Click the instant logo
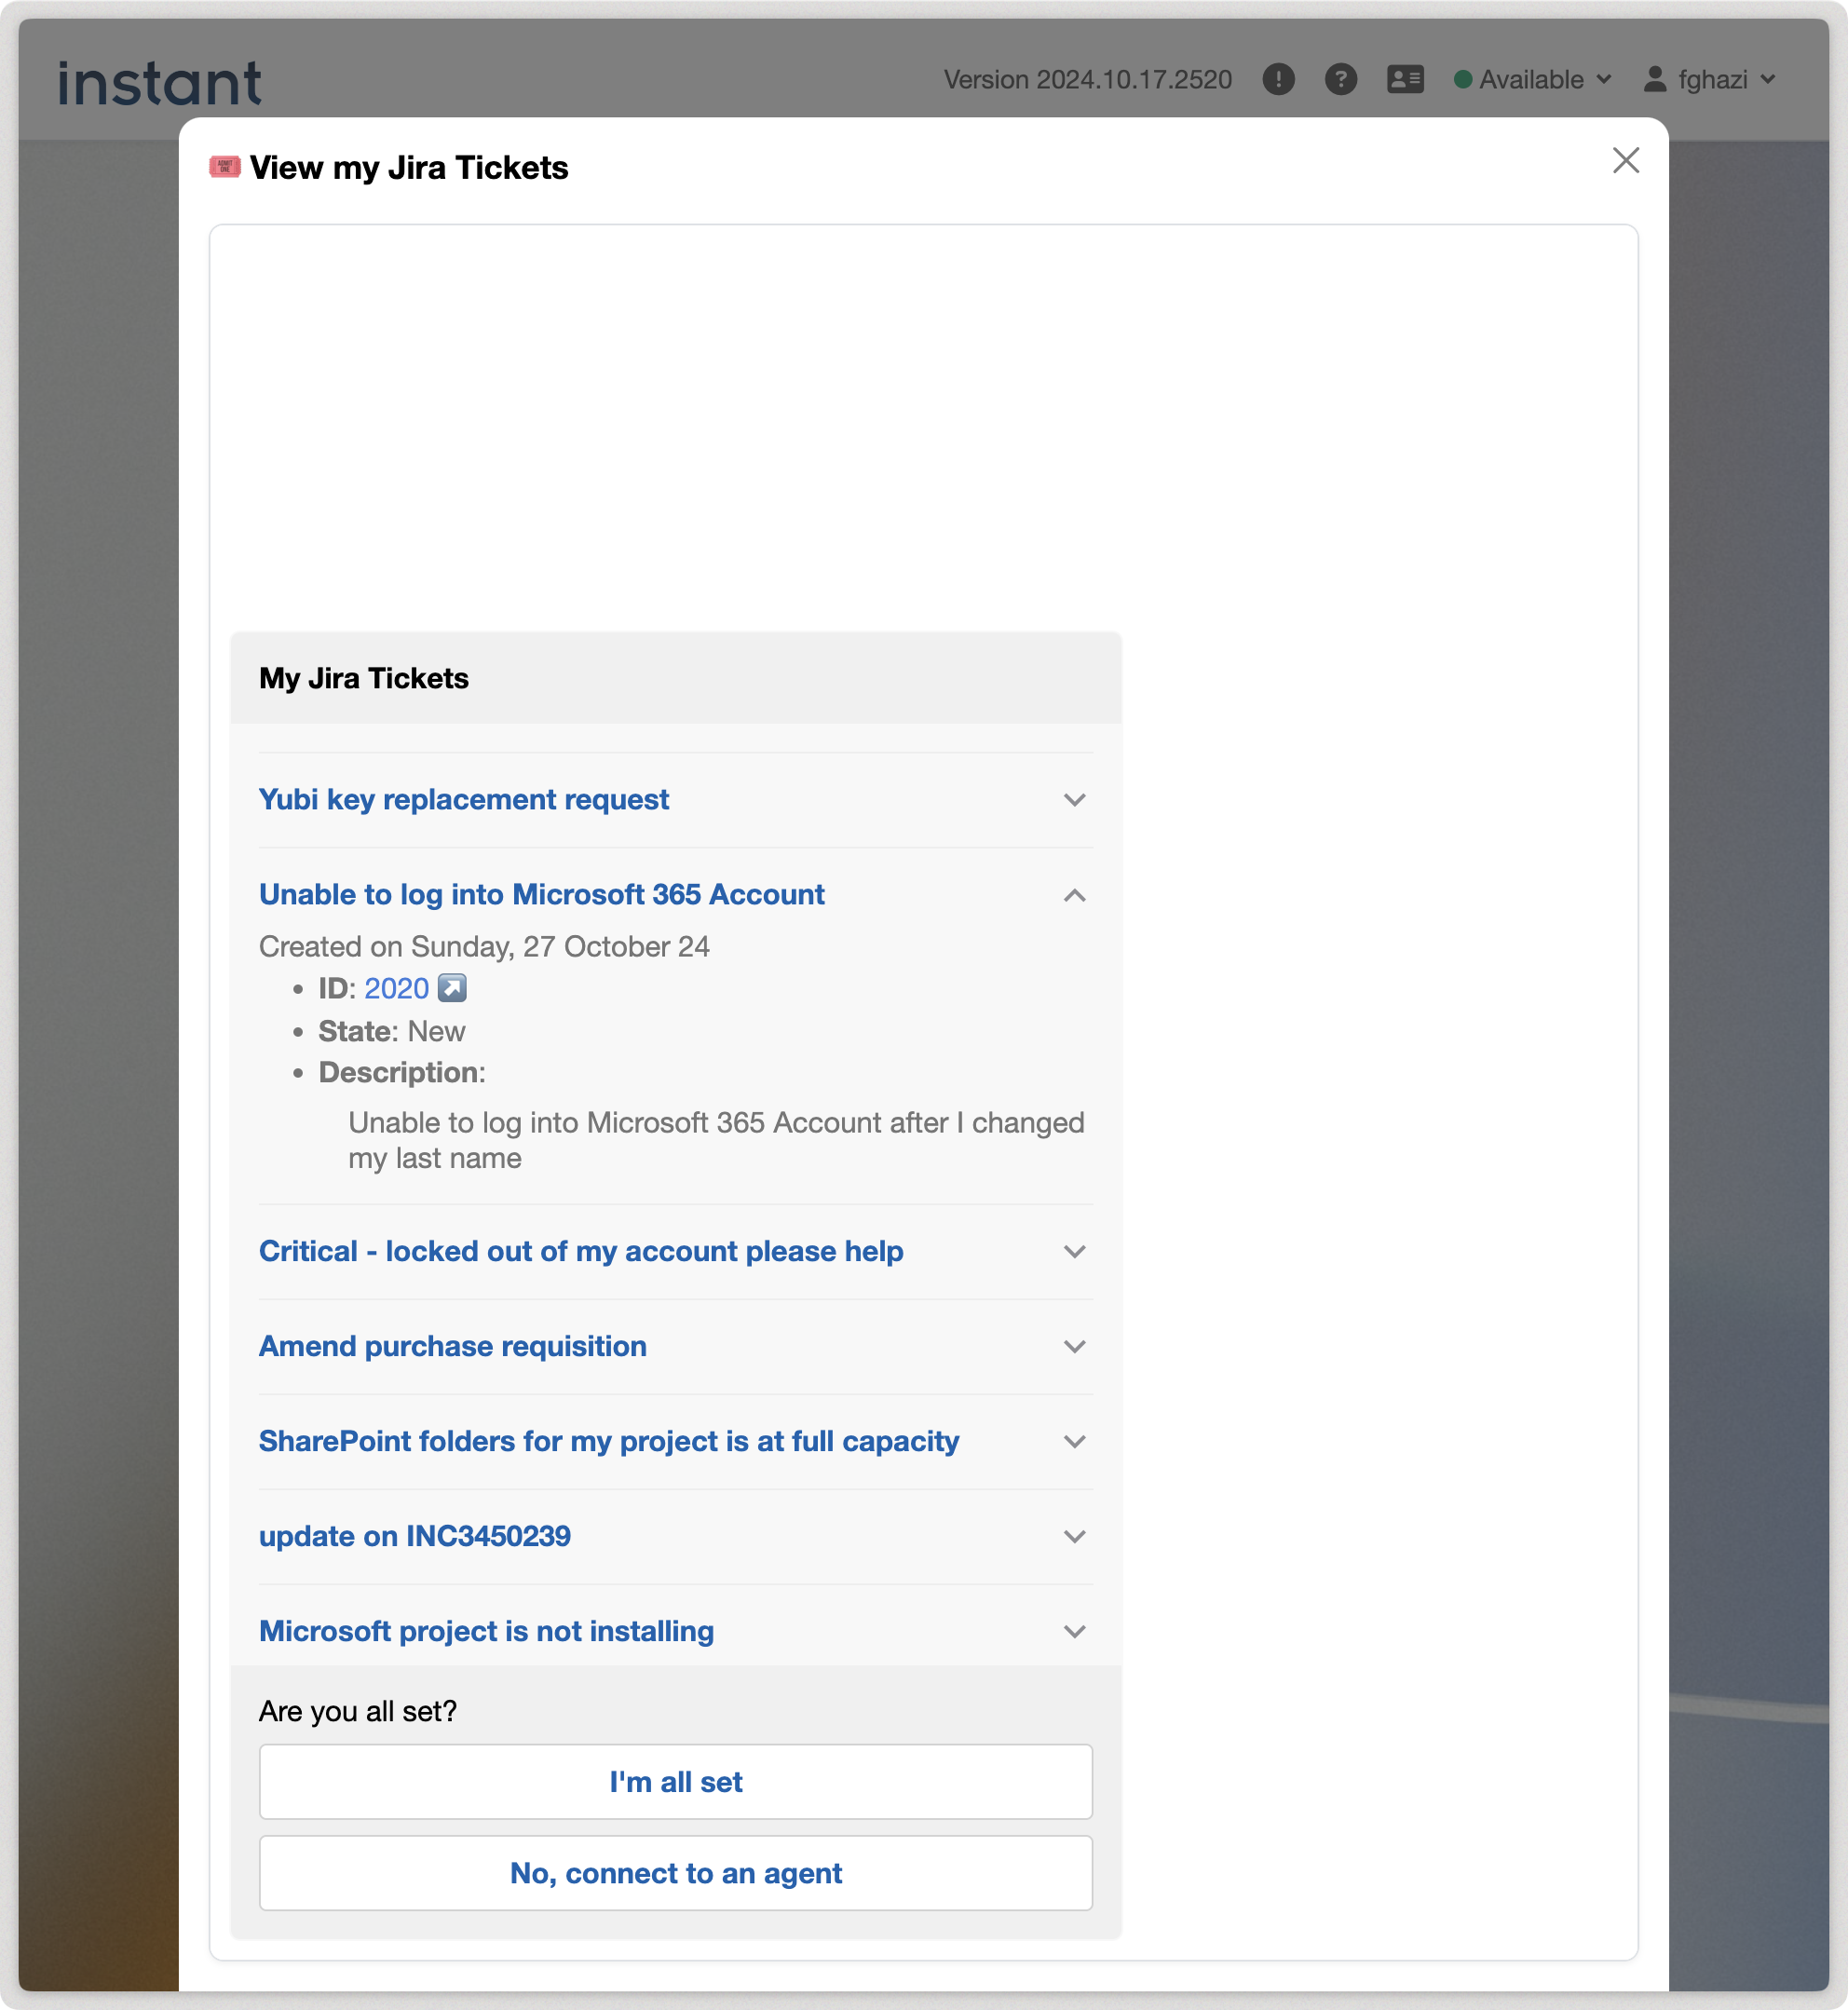Viewport: 1848px width, 2010px height. [160, 83]
